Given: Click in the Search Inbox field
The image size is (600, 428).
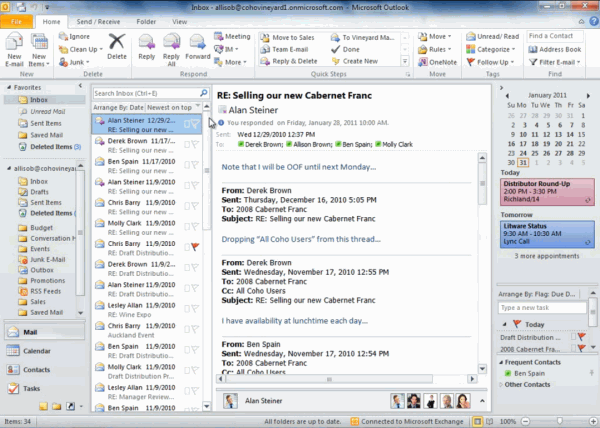Looking at the screenshot, I should (146, 93).
